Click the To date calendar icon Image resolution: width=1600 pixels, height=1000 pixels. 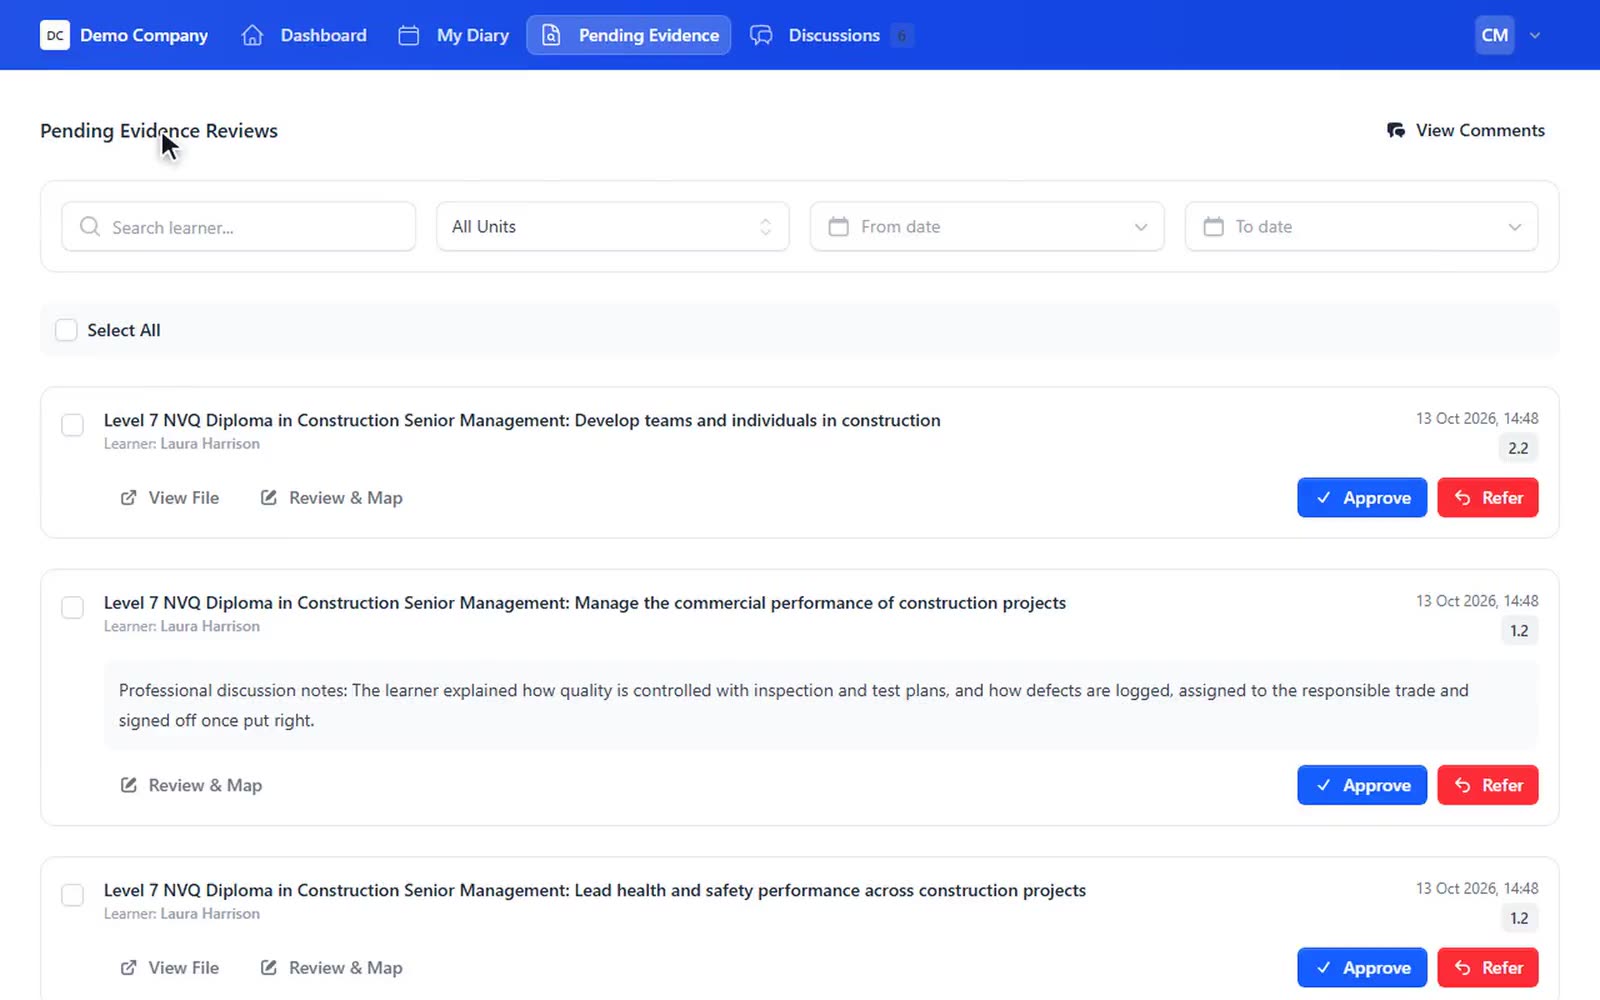tap(1213, 226)
